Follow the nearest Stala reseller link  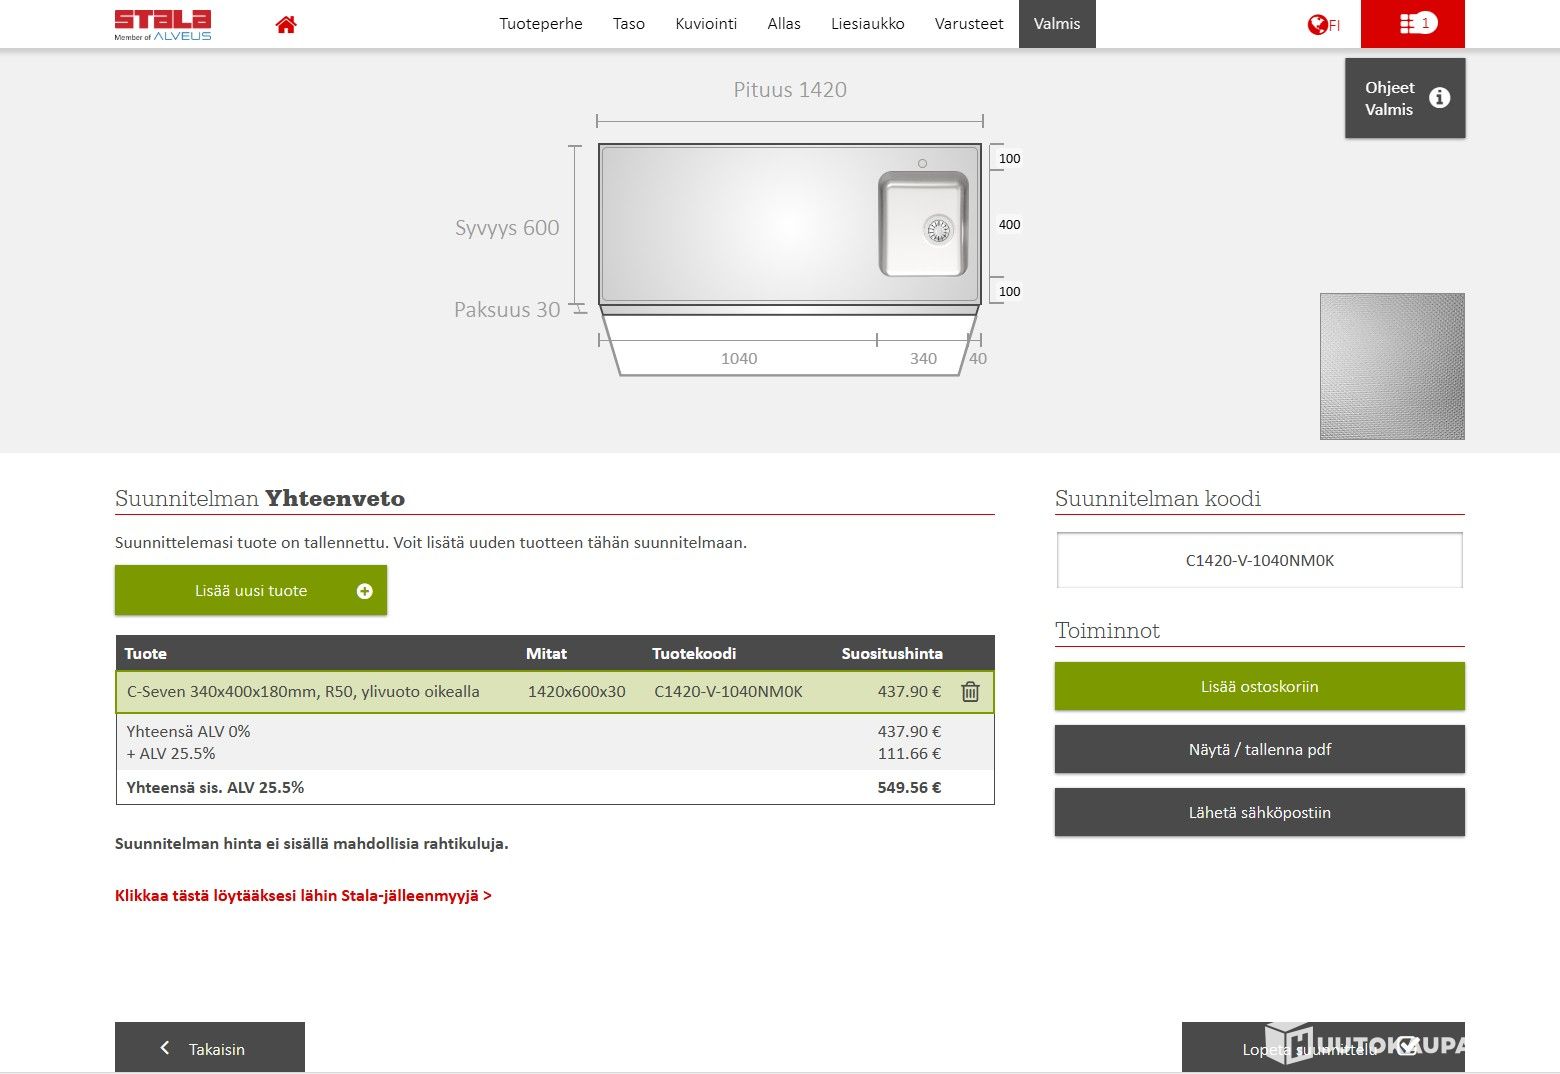(x=303, y=896)
